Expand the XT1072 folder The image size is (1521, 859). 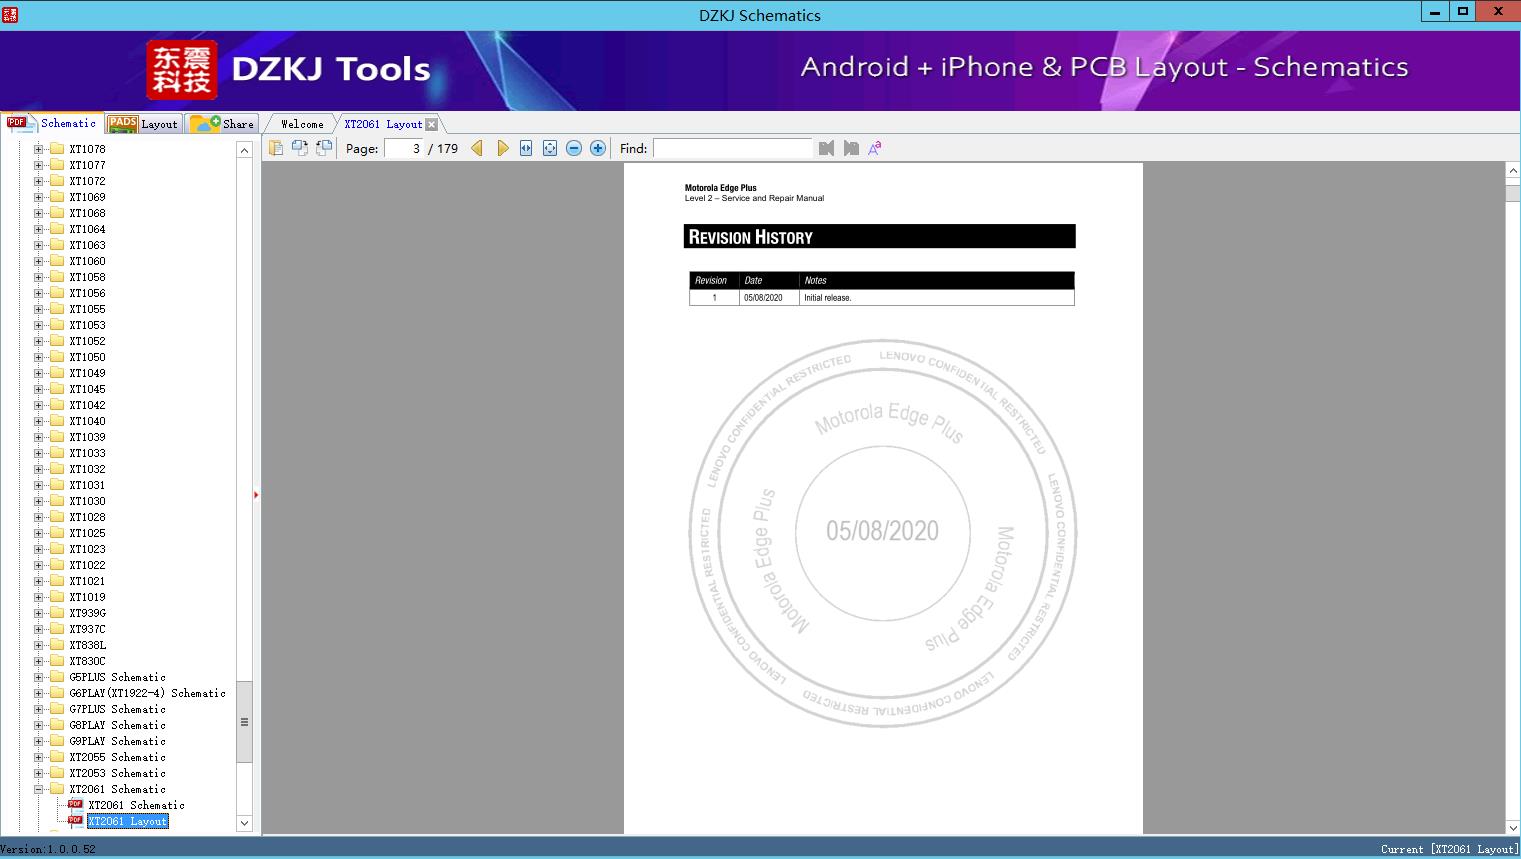point(38,181)
